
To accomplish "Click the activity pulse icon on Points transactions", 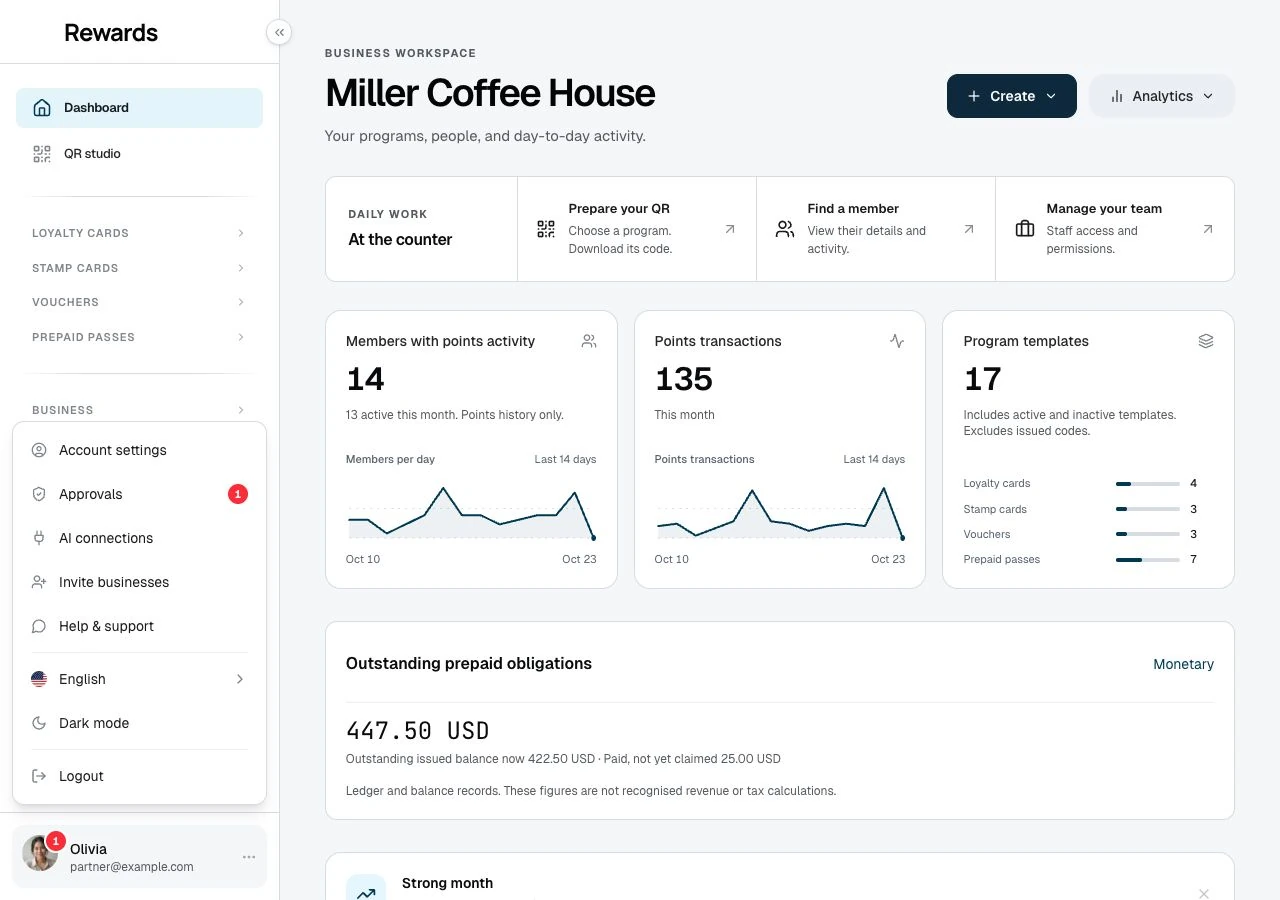I will tap(897, 341).
